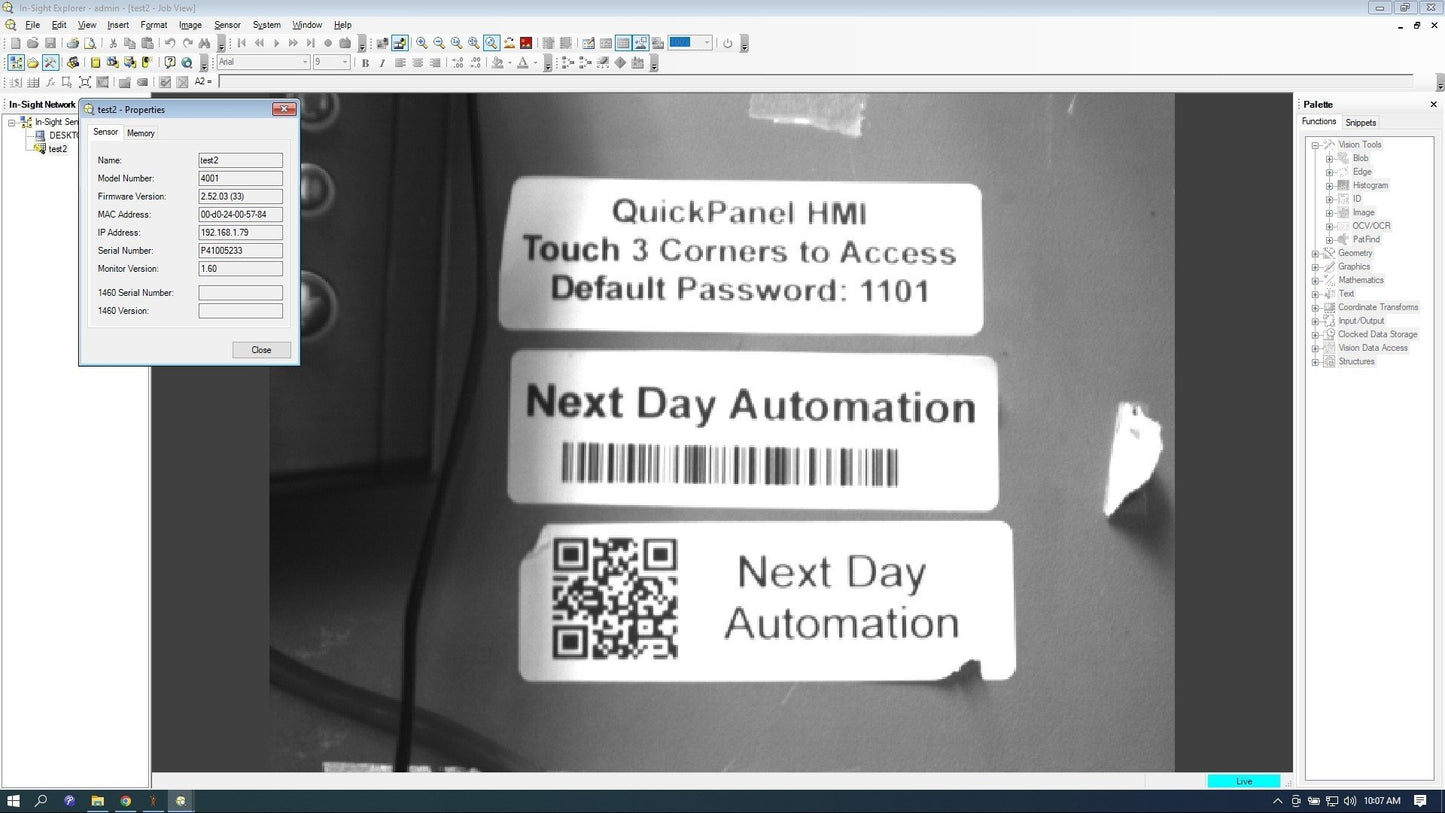
Task: Expand the Mathematics node in Palette
Action: [x=1316, y=280]
